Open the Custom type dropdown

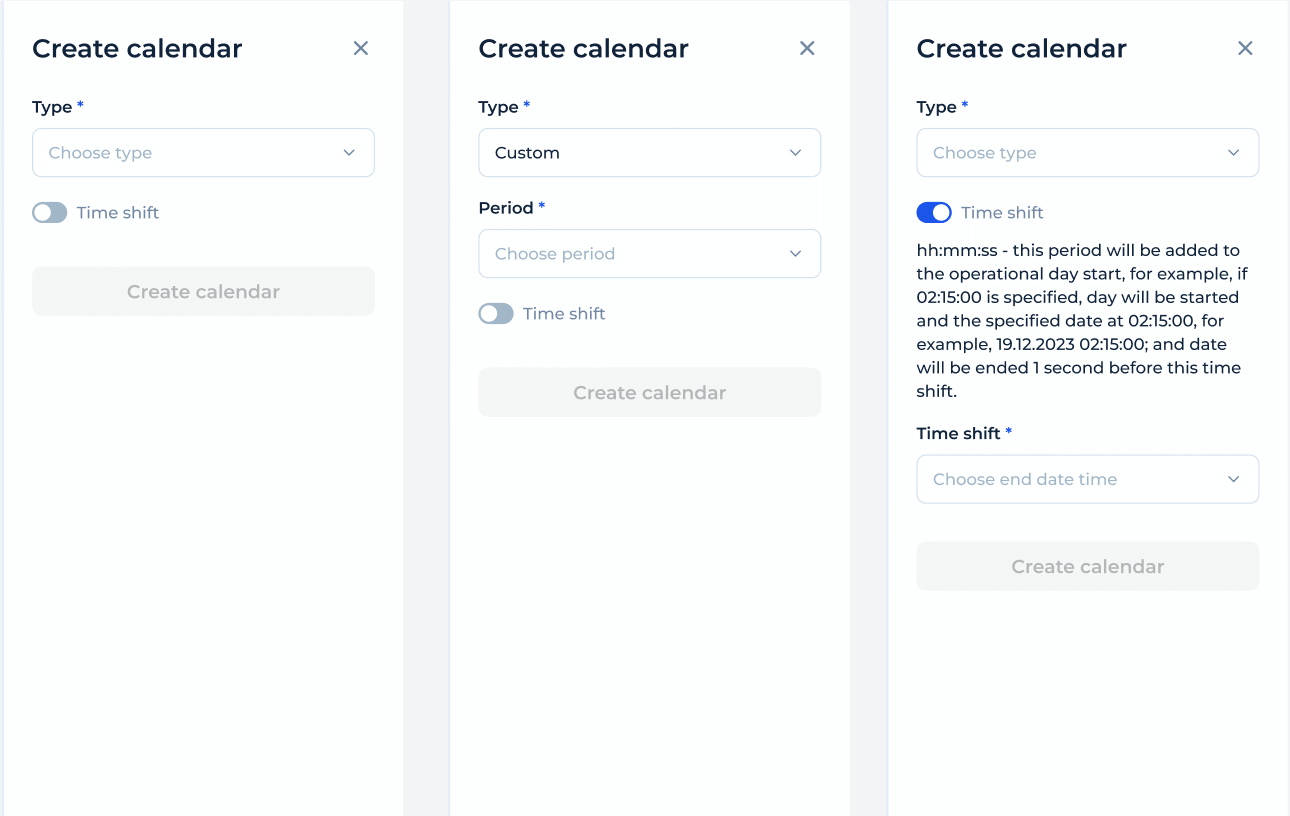click(x=649, y=152)
